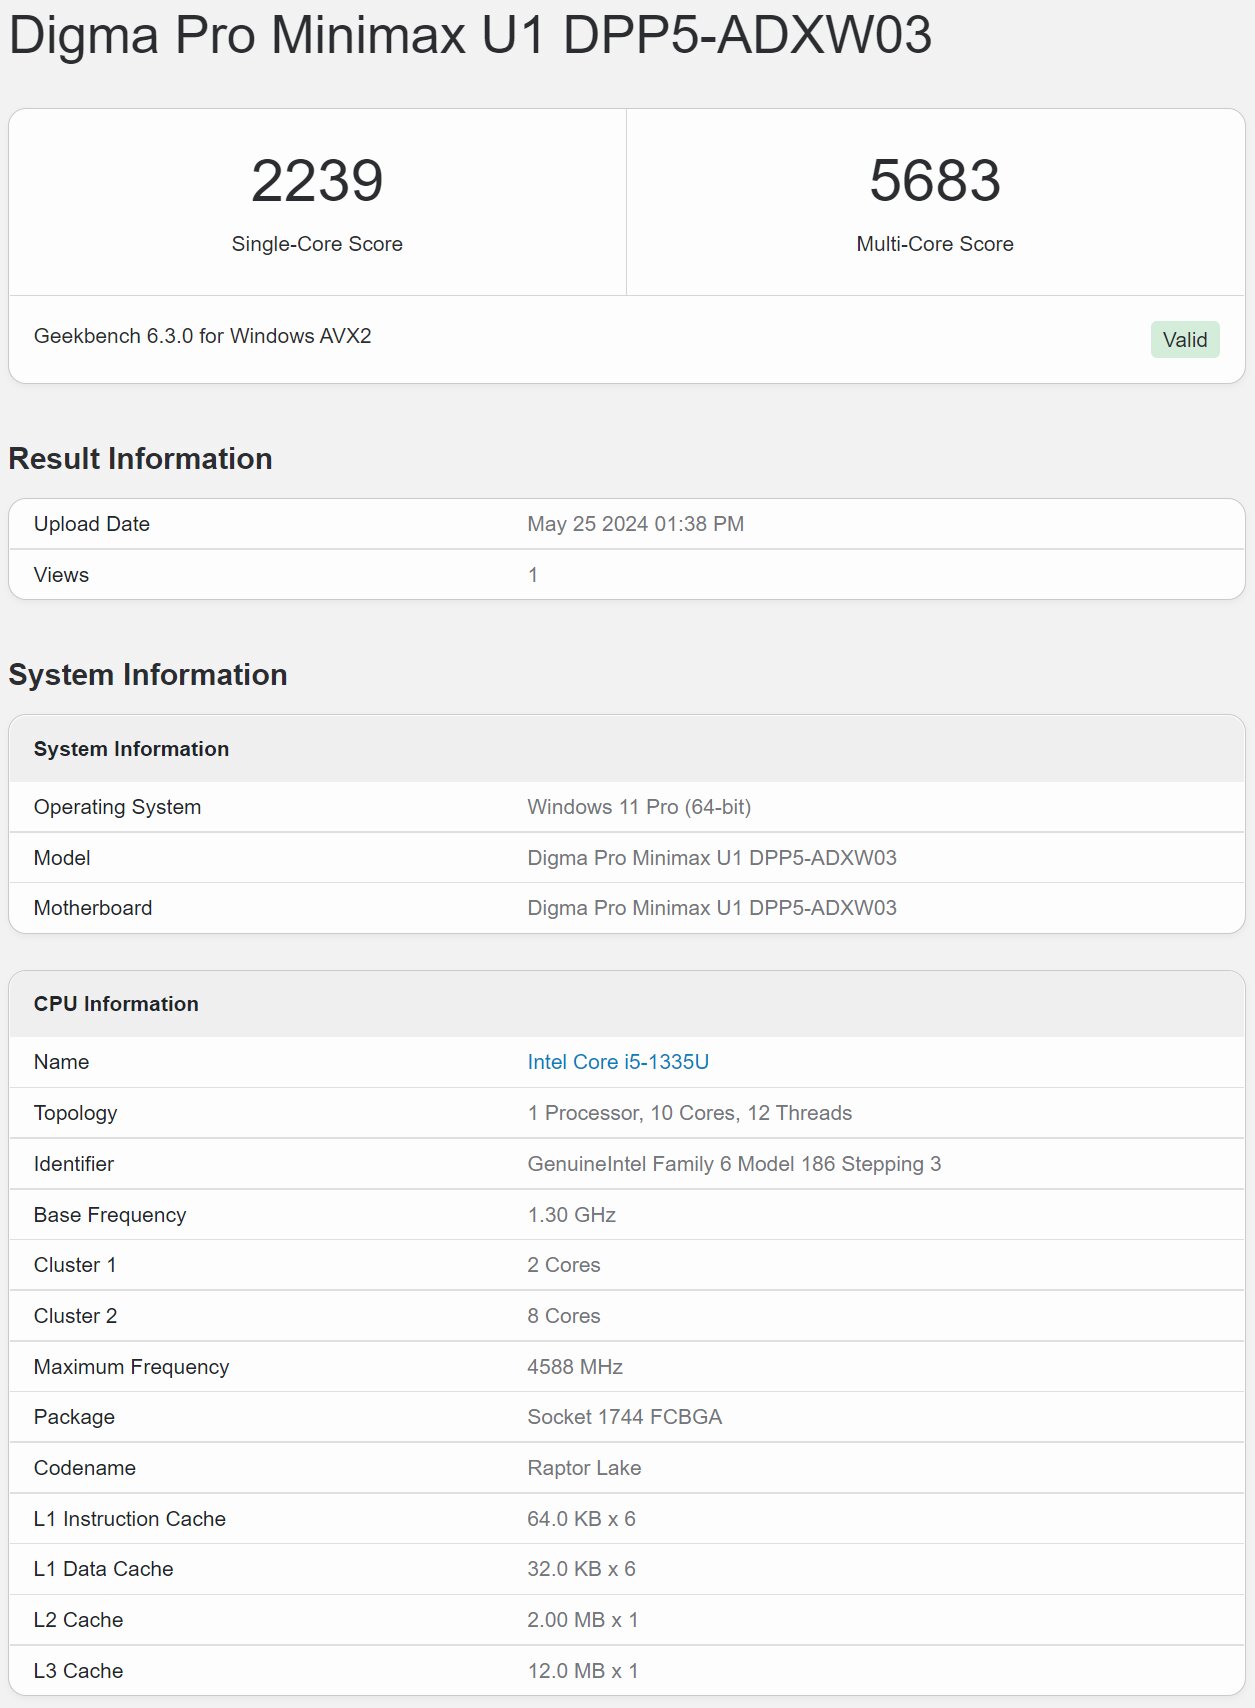Image resolution: width=1255 pixels, height=1708 pixels.
Task: Open the Intel Core i5-1335U link
Action: [618, 1062]
